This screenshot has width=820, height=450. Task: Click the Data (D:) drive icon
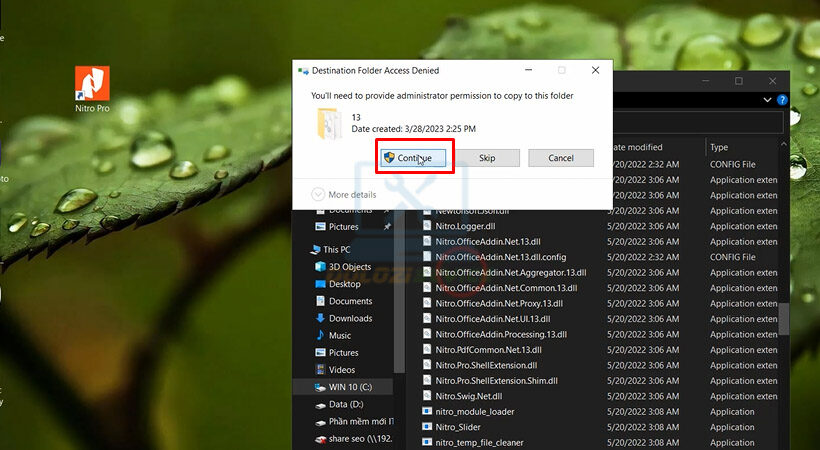320,405
